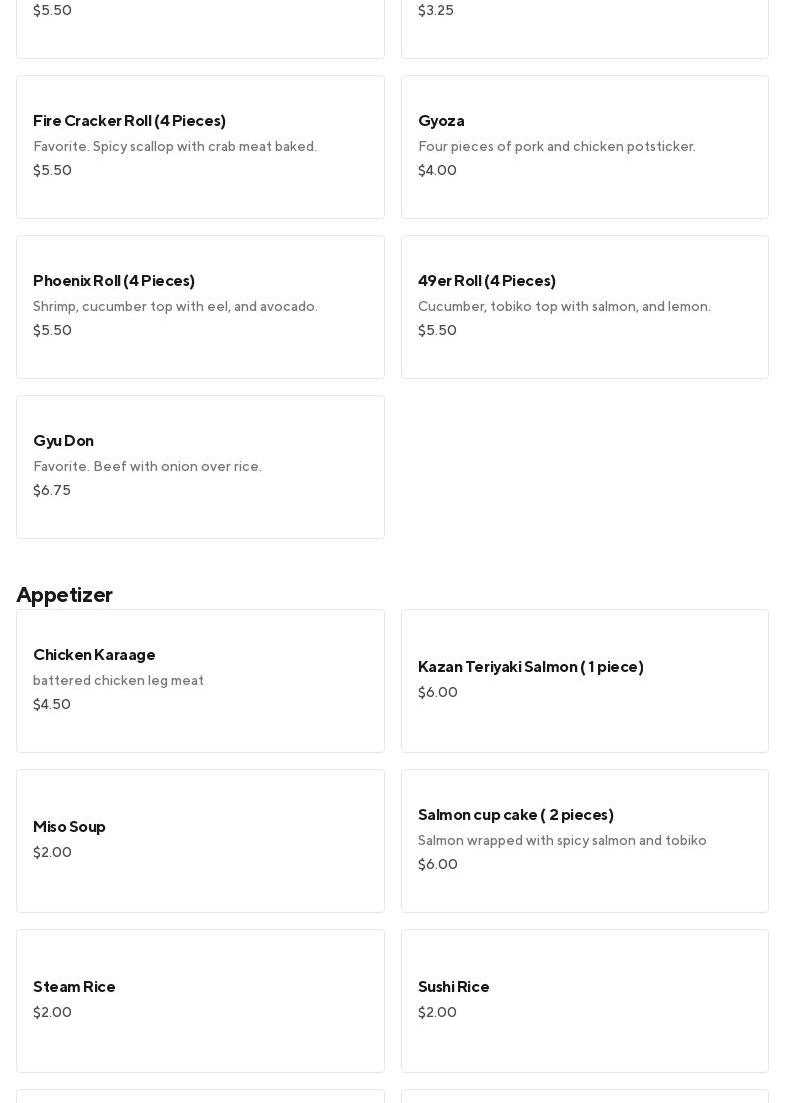Click "battered chicken leg meat" description

point(118,681)
